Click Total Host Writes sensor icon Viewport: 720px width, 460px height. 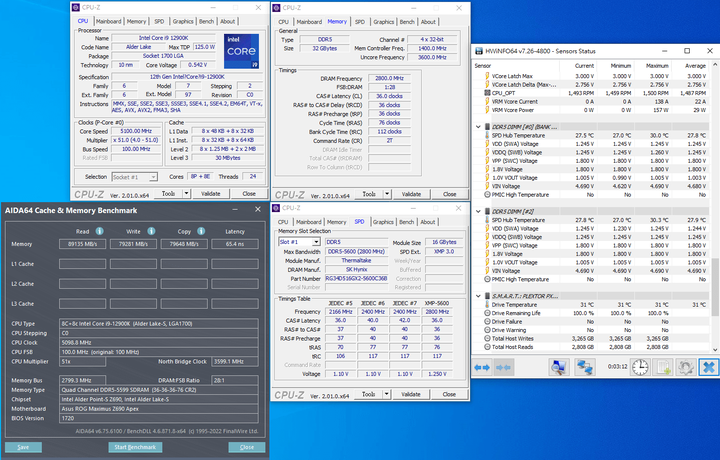tap(487, 338)
